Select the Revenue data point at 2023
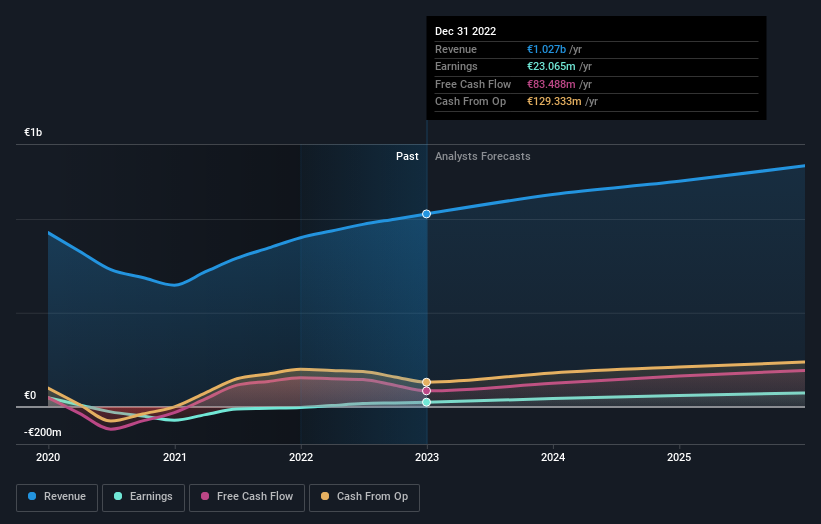Image resolution: width=821 pixels, height=524 pixels. 427,214
